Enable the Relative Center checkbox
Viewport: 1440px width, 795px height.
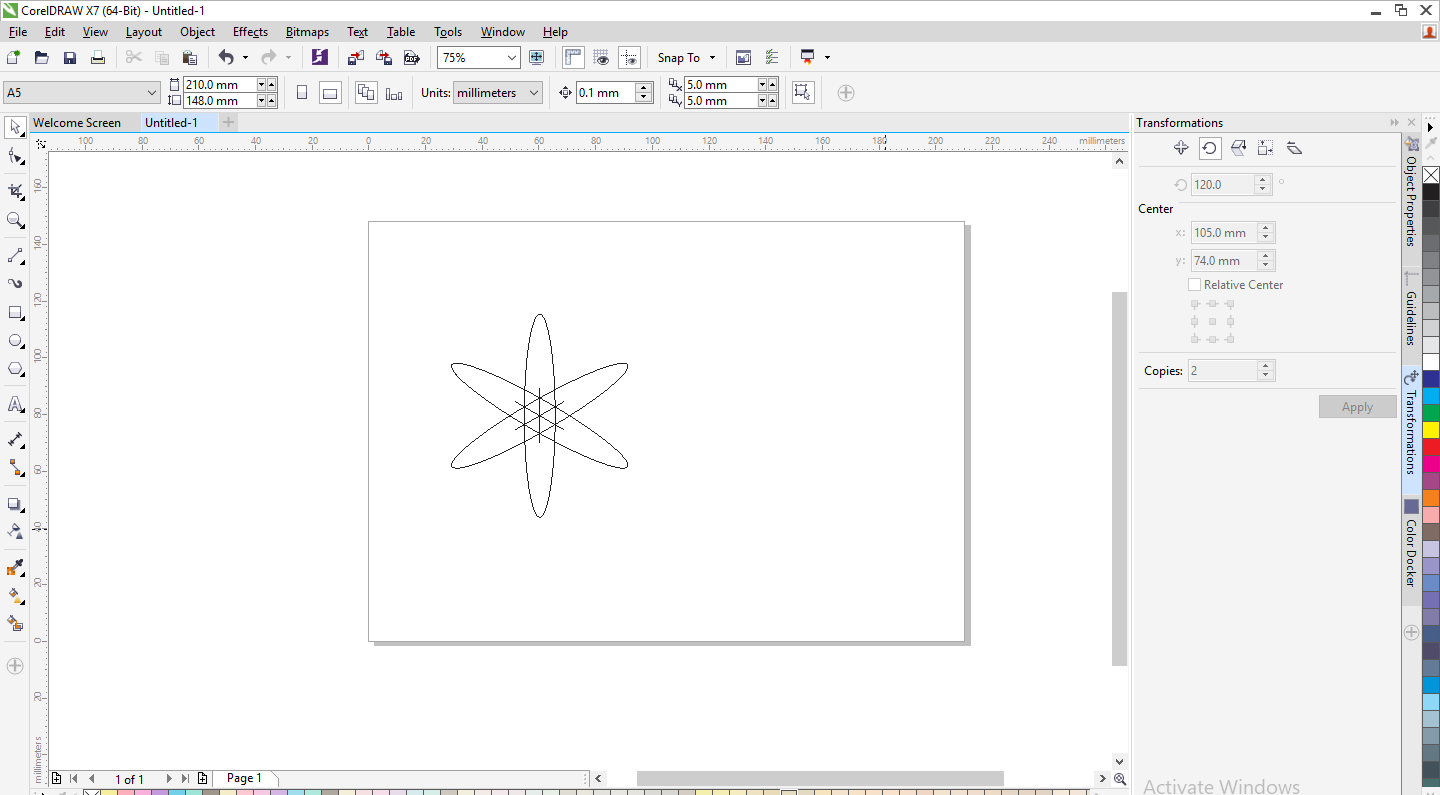(1194, 285)
